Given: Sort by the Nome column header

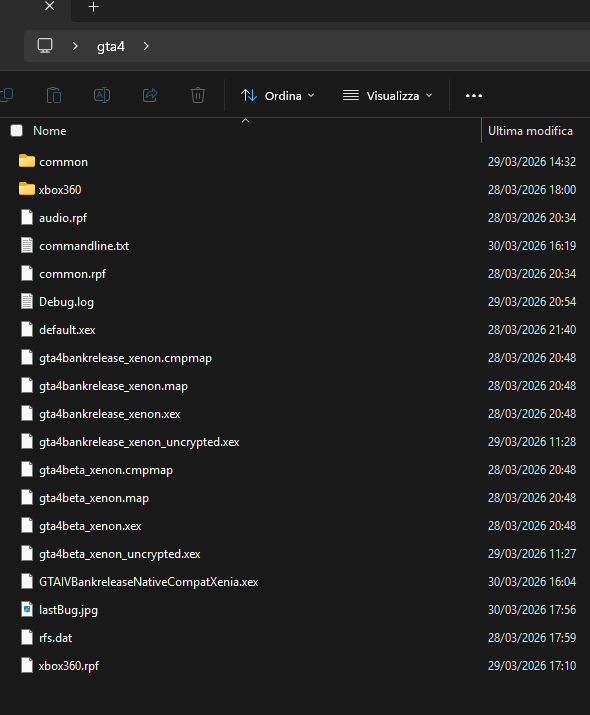Looking at the screenshot, I should 50,131.
